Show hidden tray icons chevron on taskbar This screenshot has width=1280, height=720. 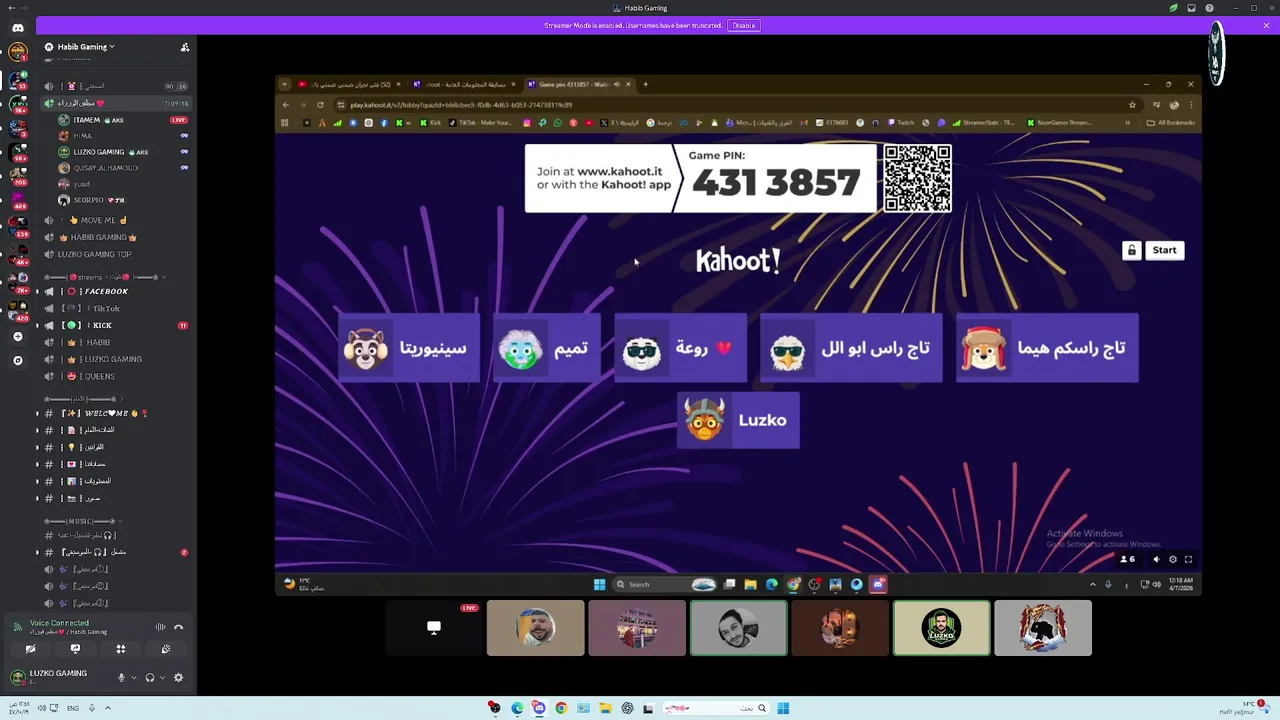[x=107, y=708]
